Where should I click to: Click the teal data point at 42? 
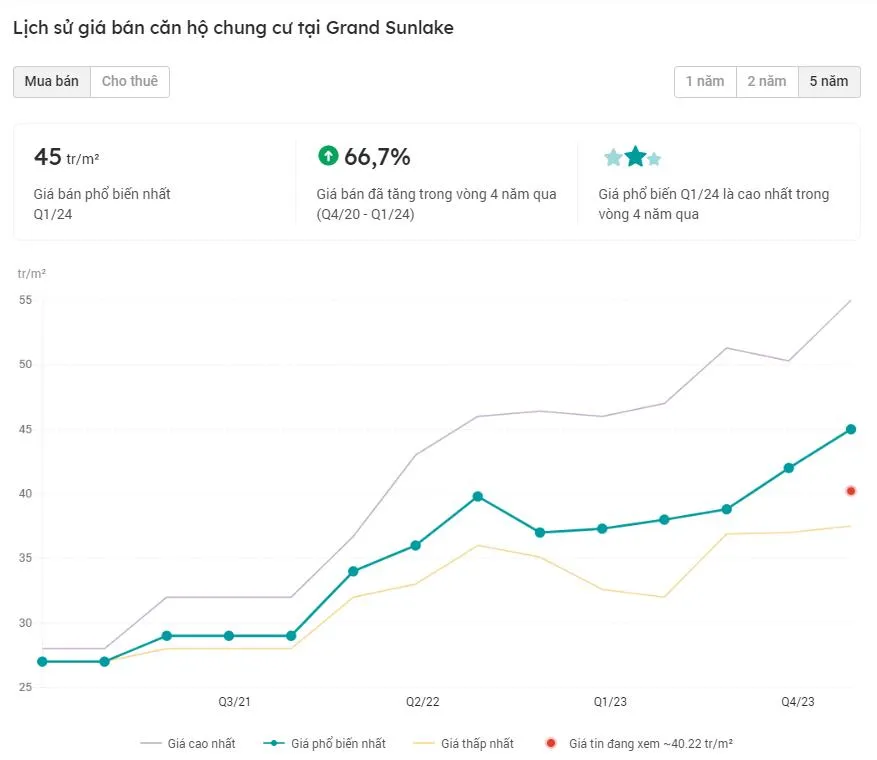click(789, 468)
